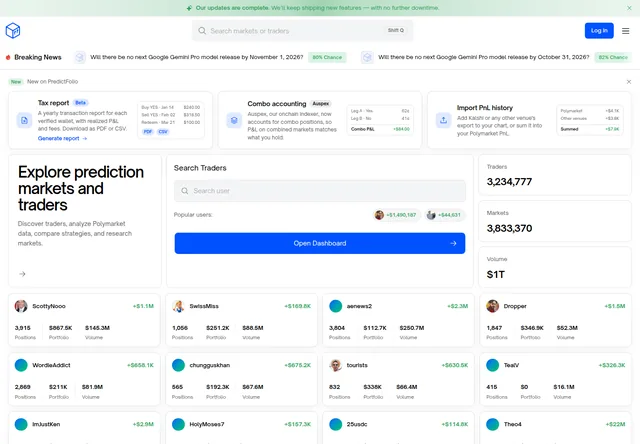Close the New on PredictFolio section

point(629,82)
